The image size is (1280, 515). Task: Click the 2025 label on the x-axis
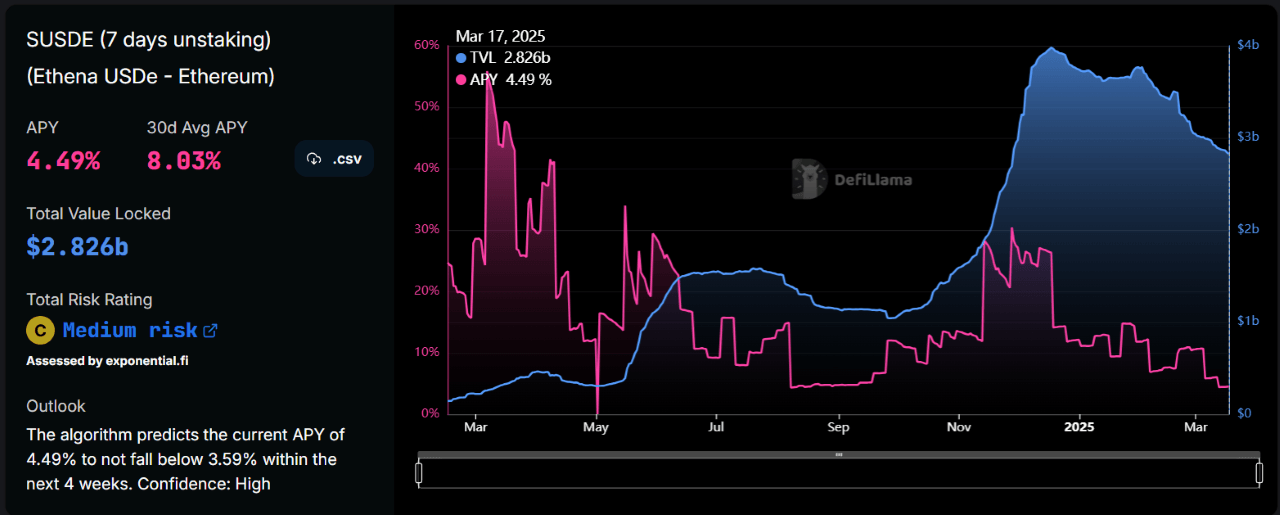[x=1079, y=427]
